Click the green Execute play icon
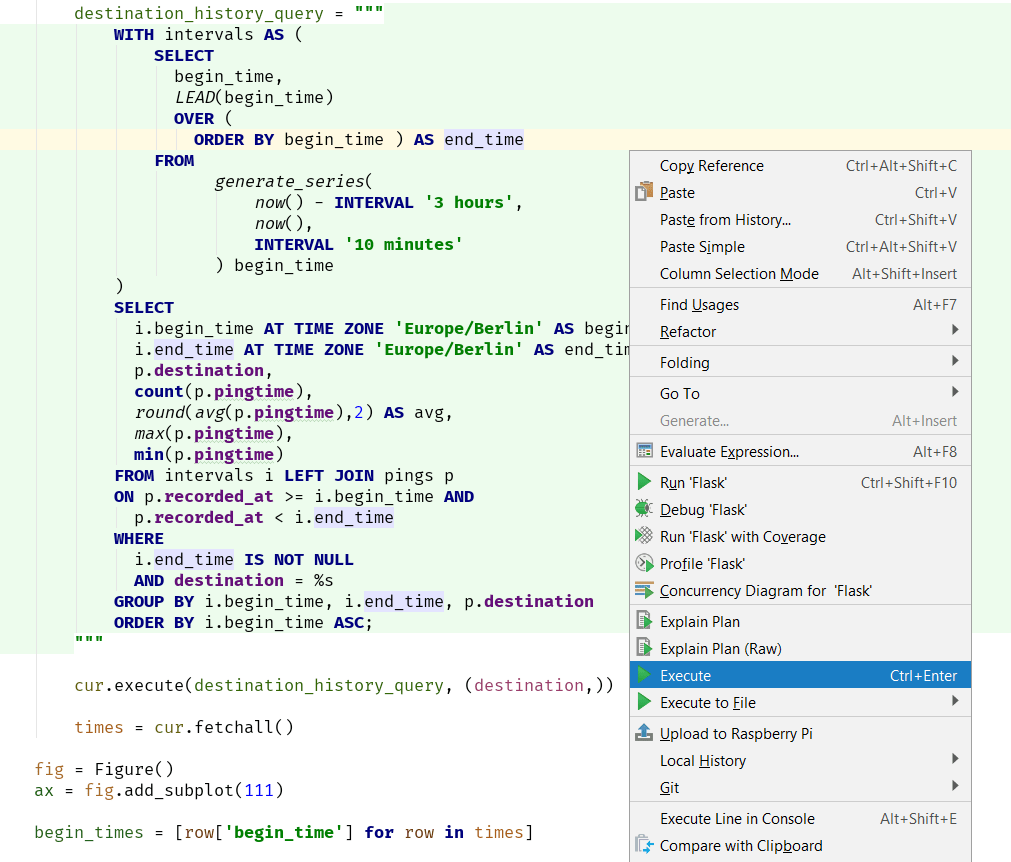1011x862 pixels. click(x=643, y=675)
